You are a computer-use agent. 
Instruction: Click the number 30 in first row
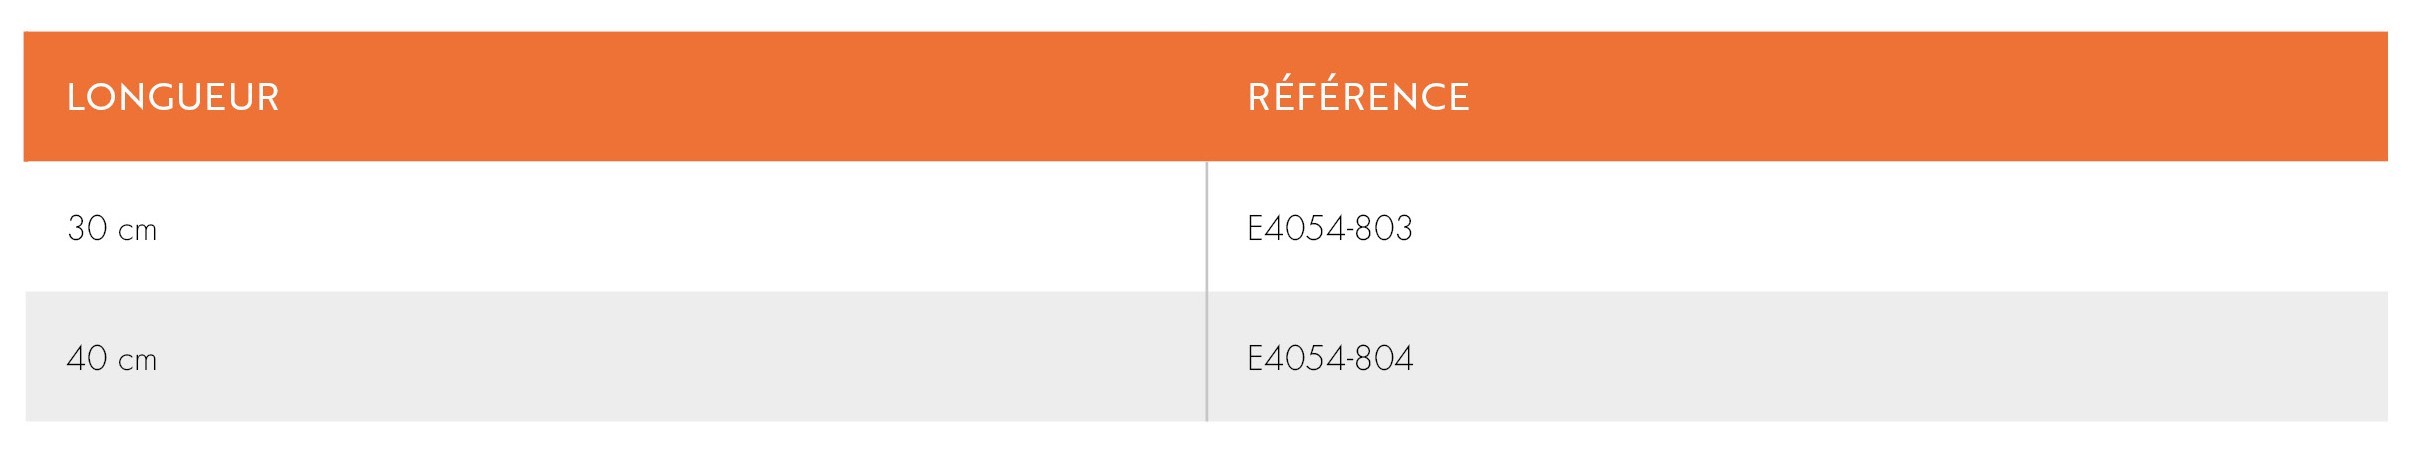(87, 229)
